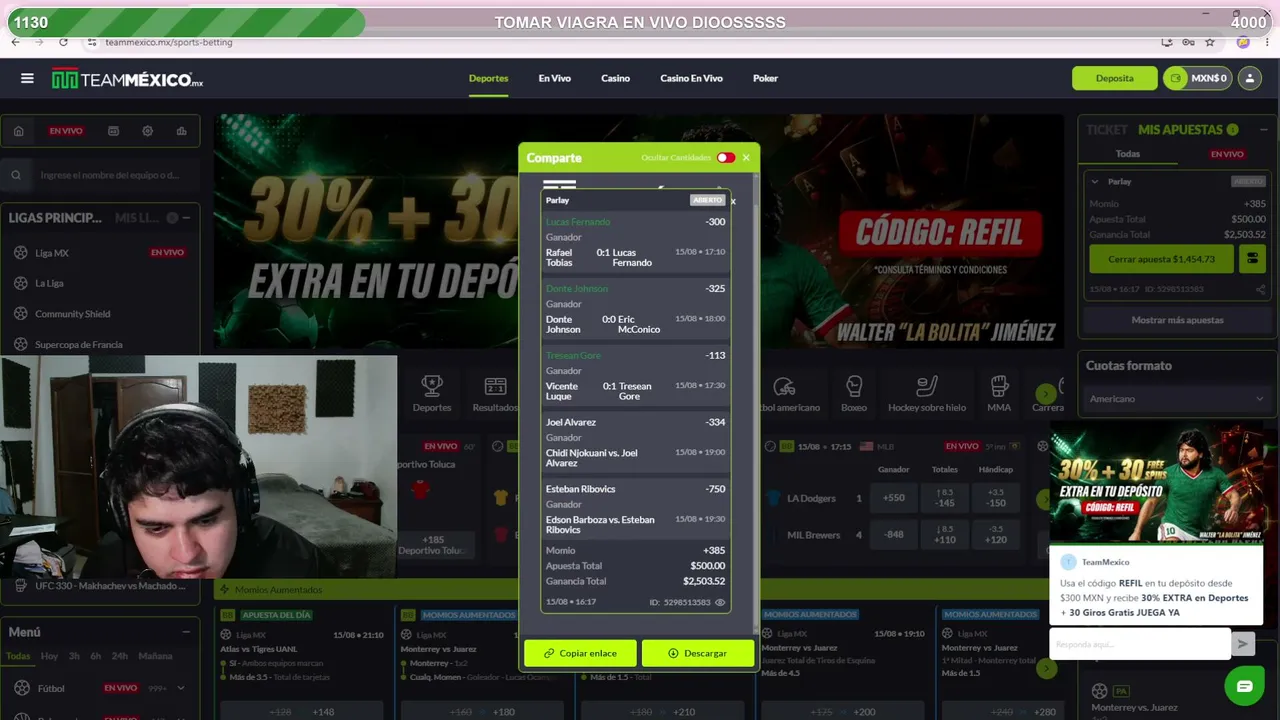Open cash-out settings toggle icon beside Cerrar apuesta

coord(1252,259)
